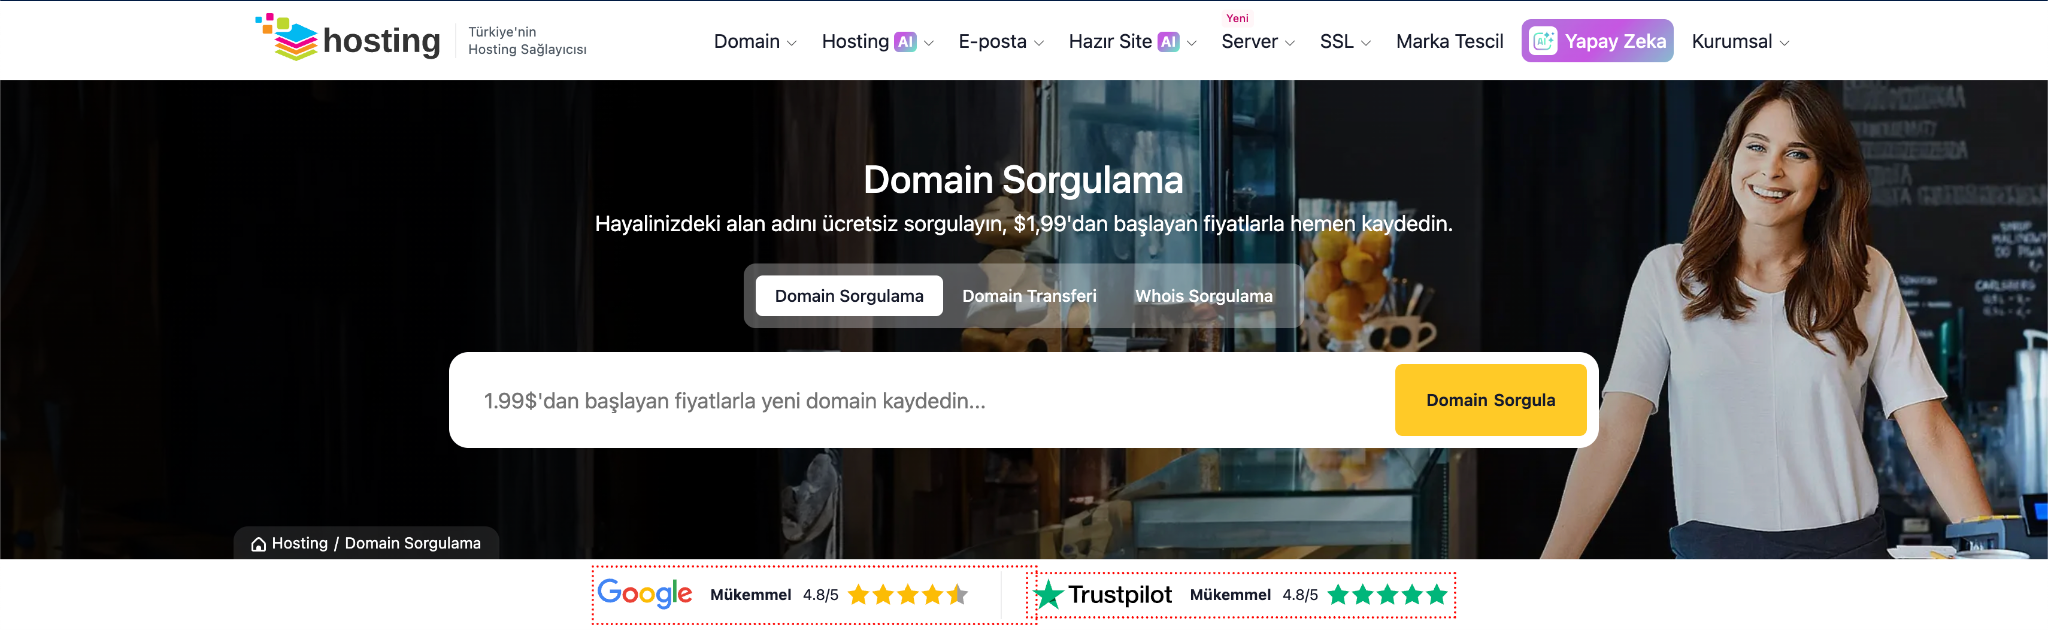Click the AI badge beside Hazır Site
This screenshot has width=2048, height=630.
pos(1168,42)
